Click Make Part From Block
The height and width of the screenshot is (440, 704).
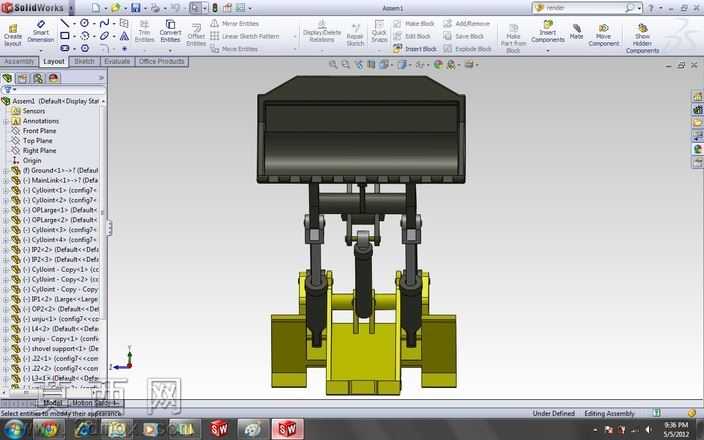[513, 39]
